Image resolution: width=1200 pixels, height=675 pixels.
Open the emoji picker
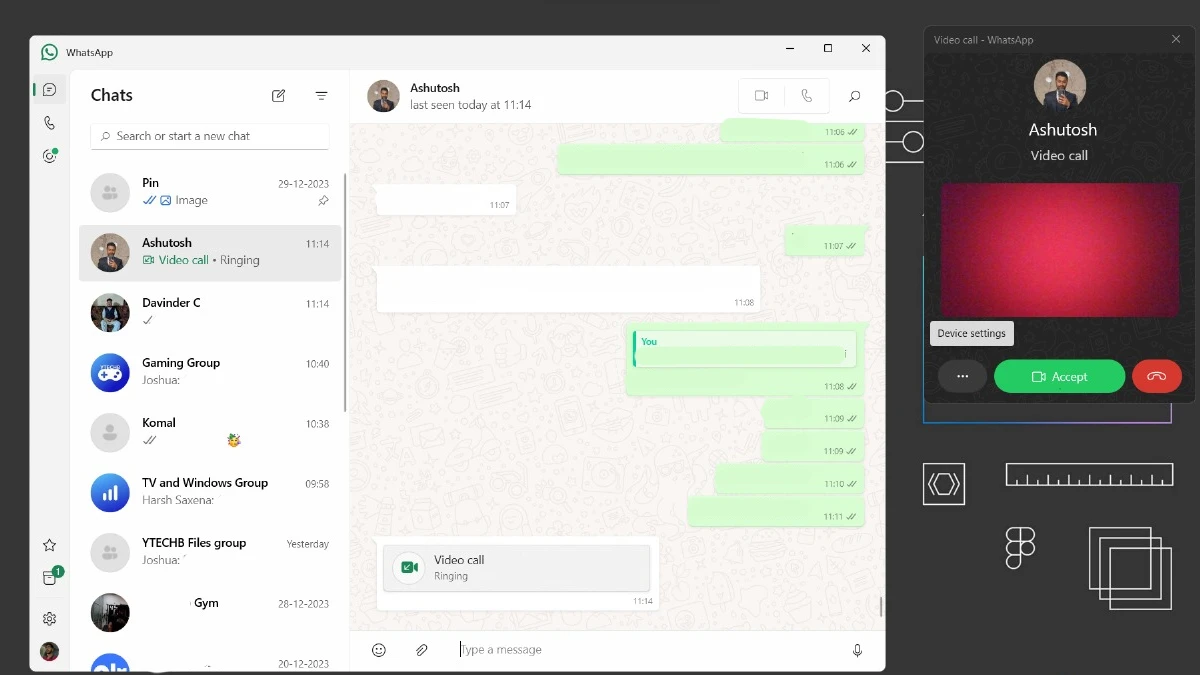[379, 650]
